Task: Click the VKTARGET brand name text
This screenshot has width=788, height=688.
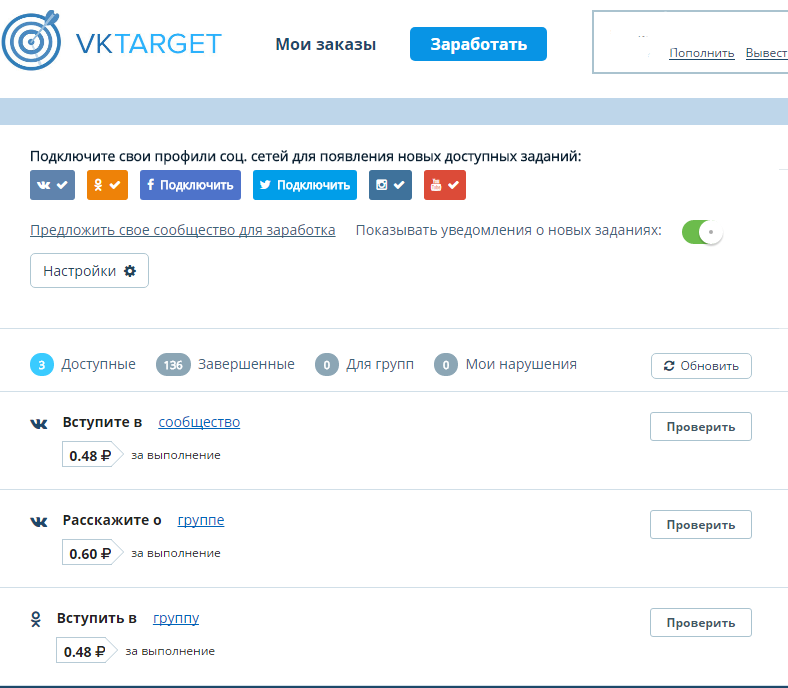Action: [149, 44]
